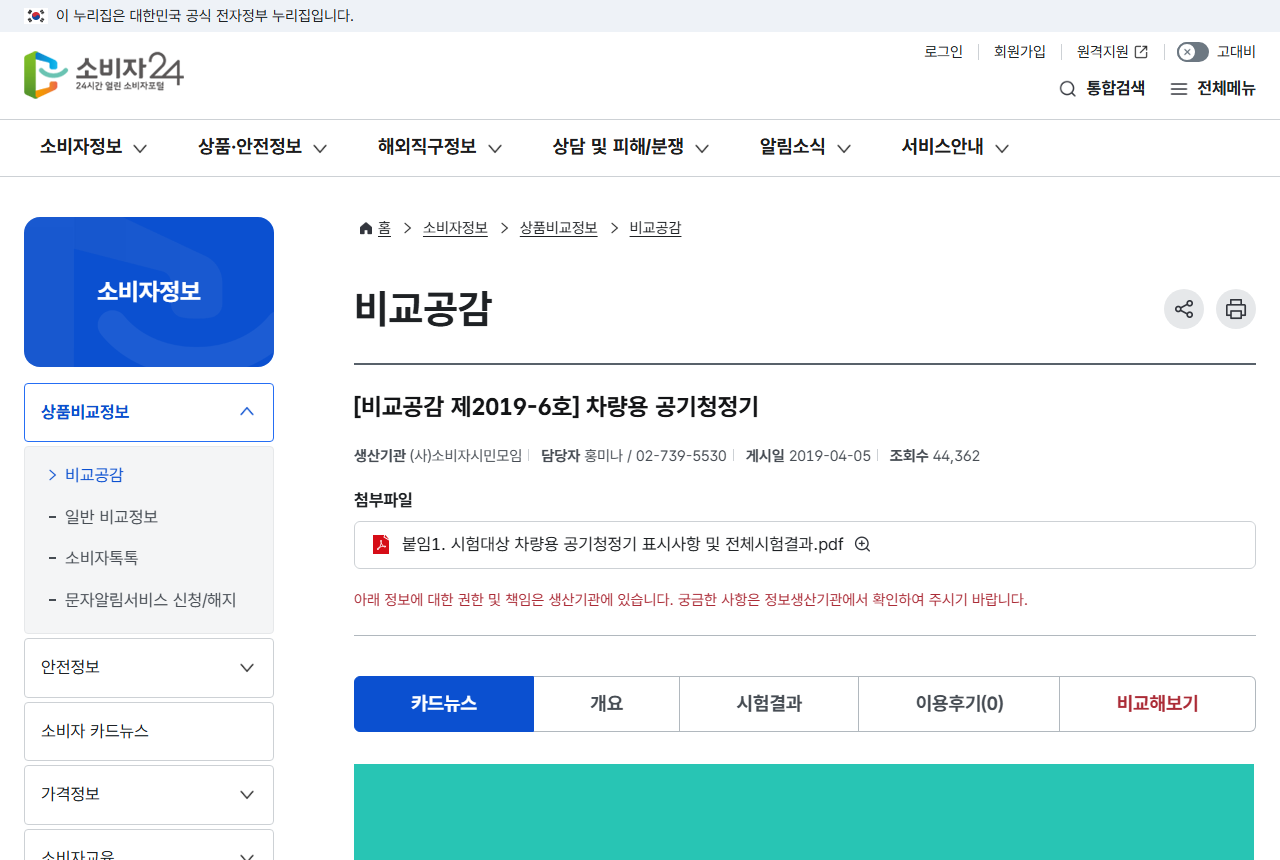Click the magnifier search icon
The width and height of the screenshot is (1280, 860).
tap(1068, 89)
